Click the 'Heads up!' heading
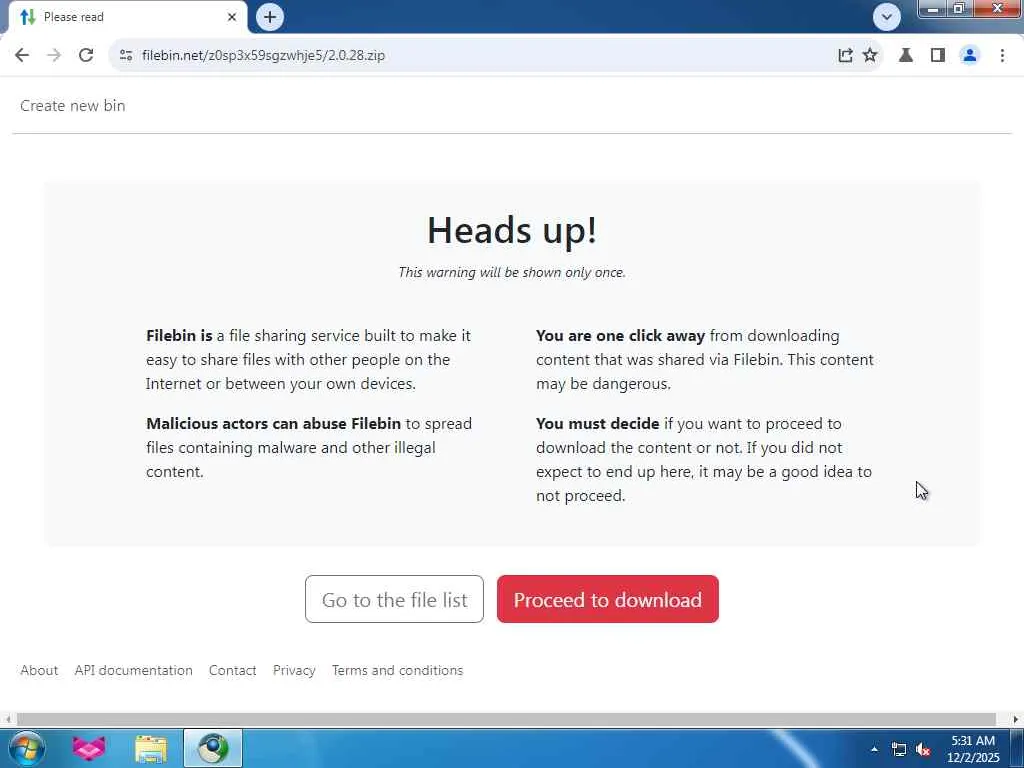Image resolution: width=1024 pixels, height=768 pixels. coord(512,230)
